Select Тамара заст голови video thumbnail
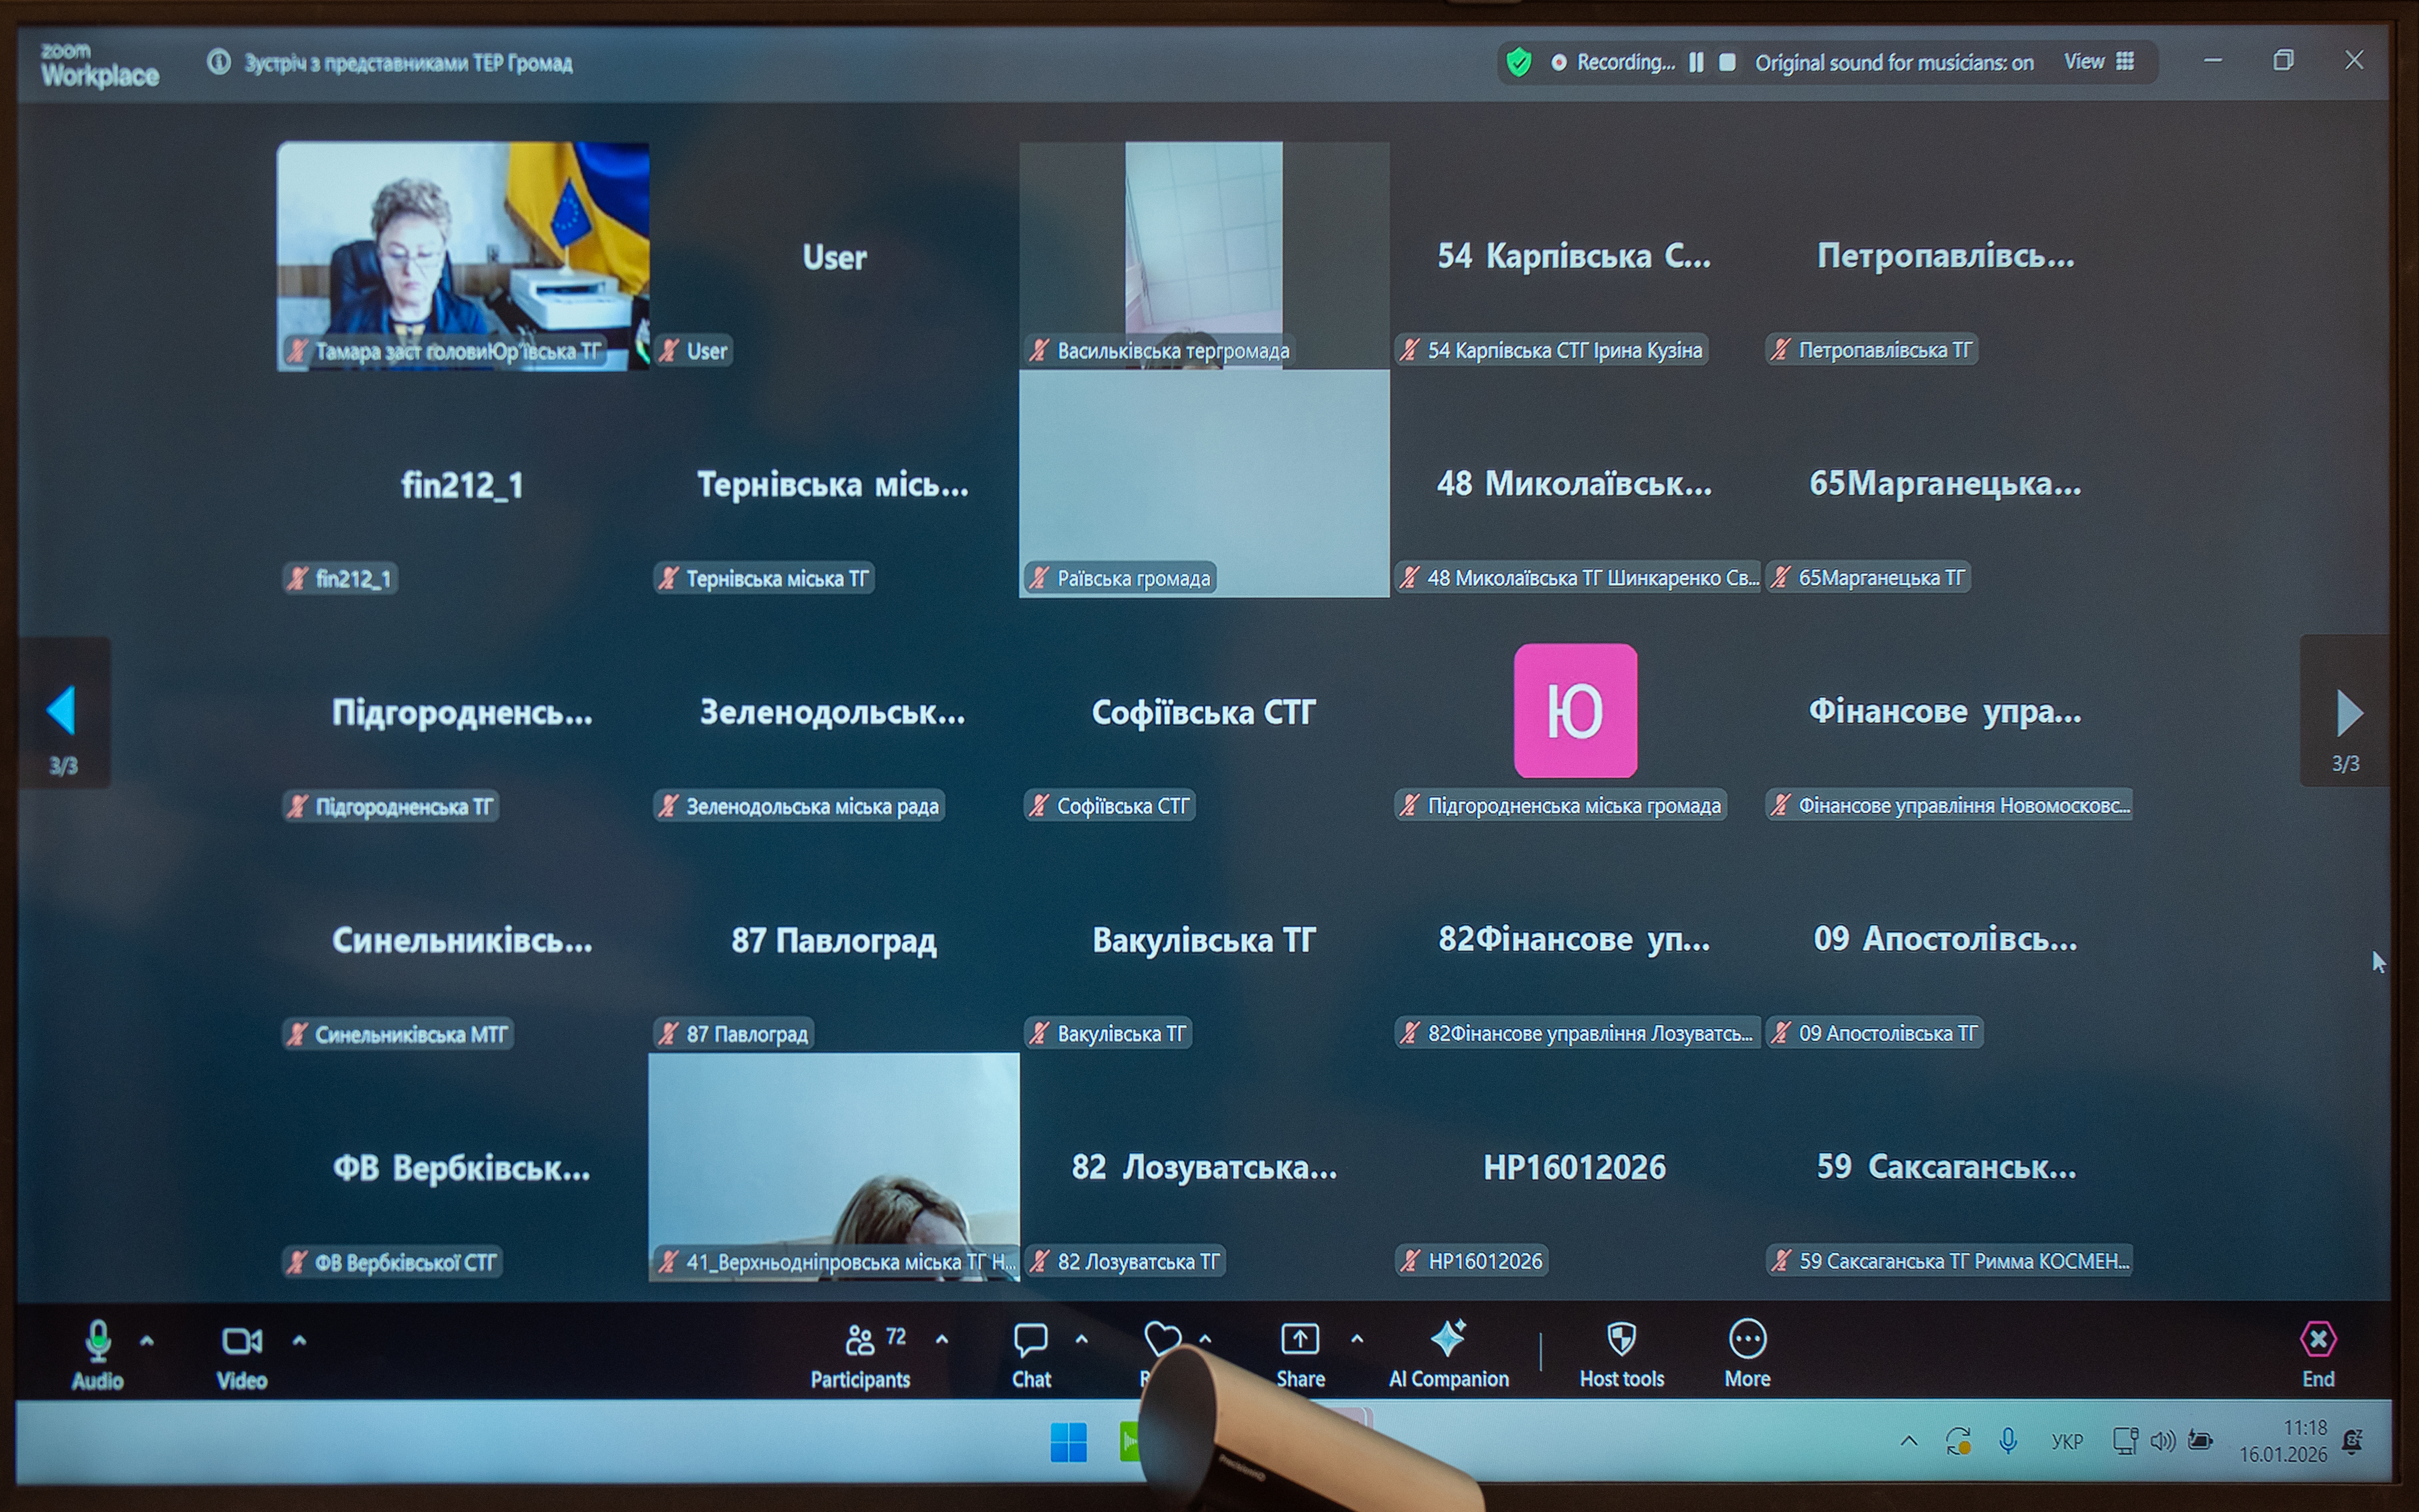The height and width of the screenshot is (1512, 2419). pyautogui.click(x=462, y=255)
